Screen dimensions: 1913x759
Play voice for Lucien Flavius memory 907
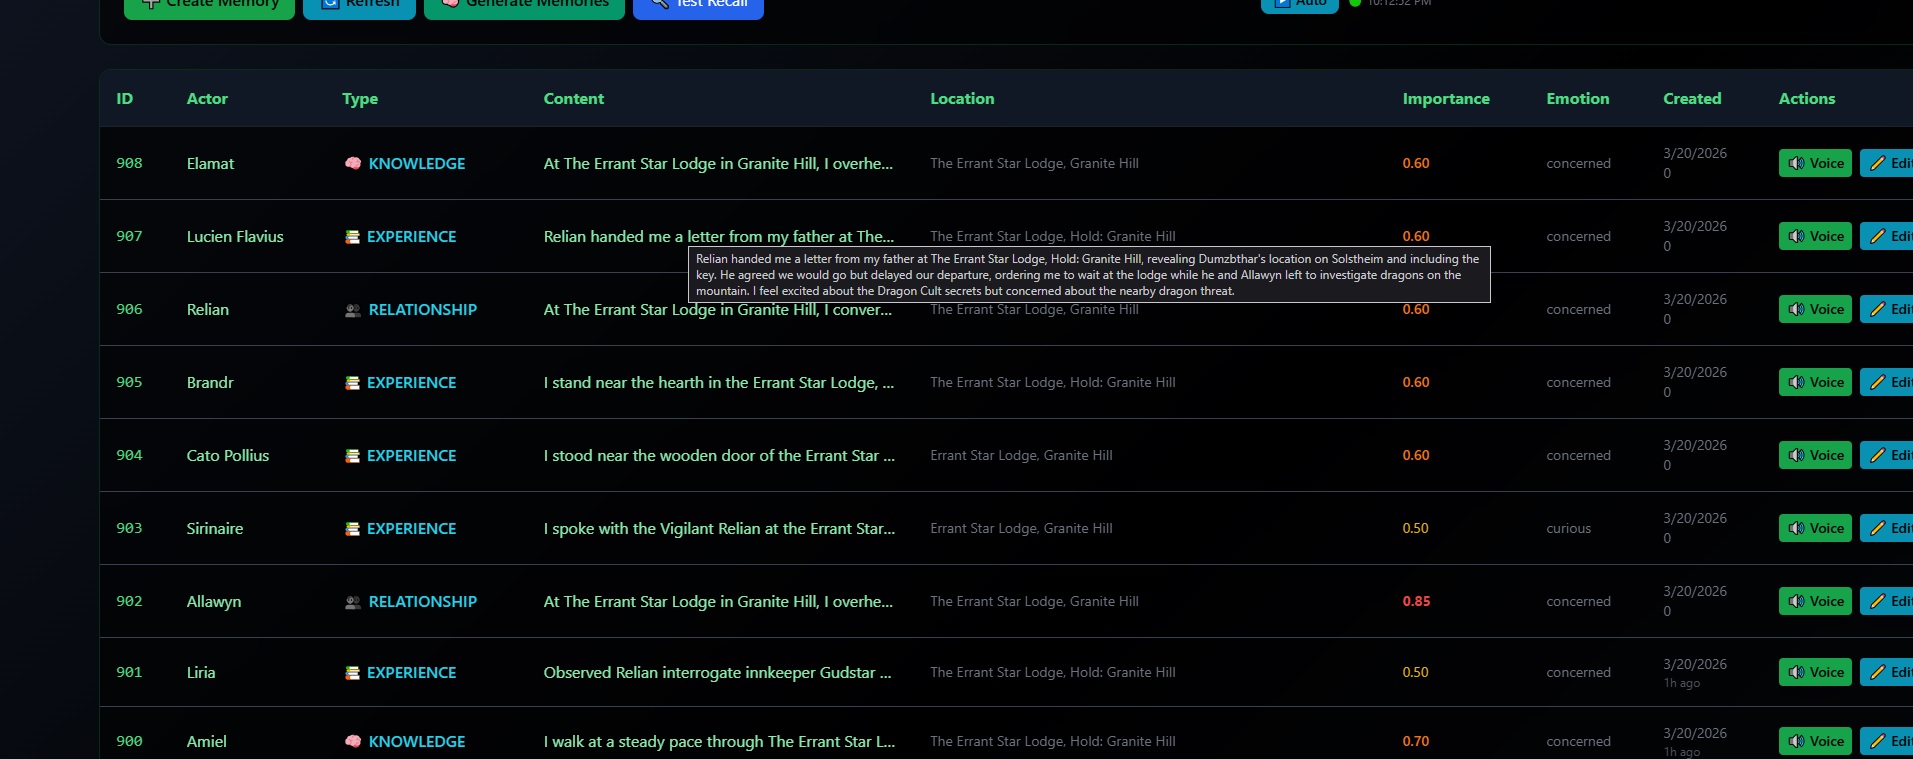(x=1815, y=236)
